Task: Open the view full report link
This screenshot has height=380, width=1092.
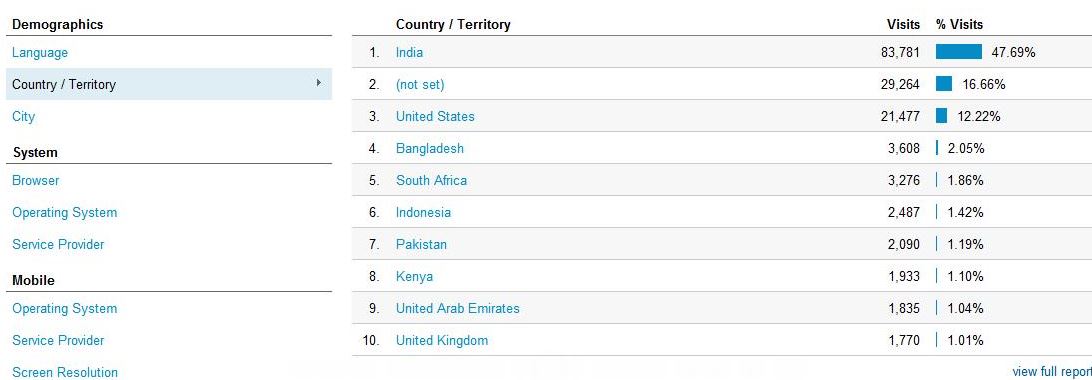Action: 1052,372
